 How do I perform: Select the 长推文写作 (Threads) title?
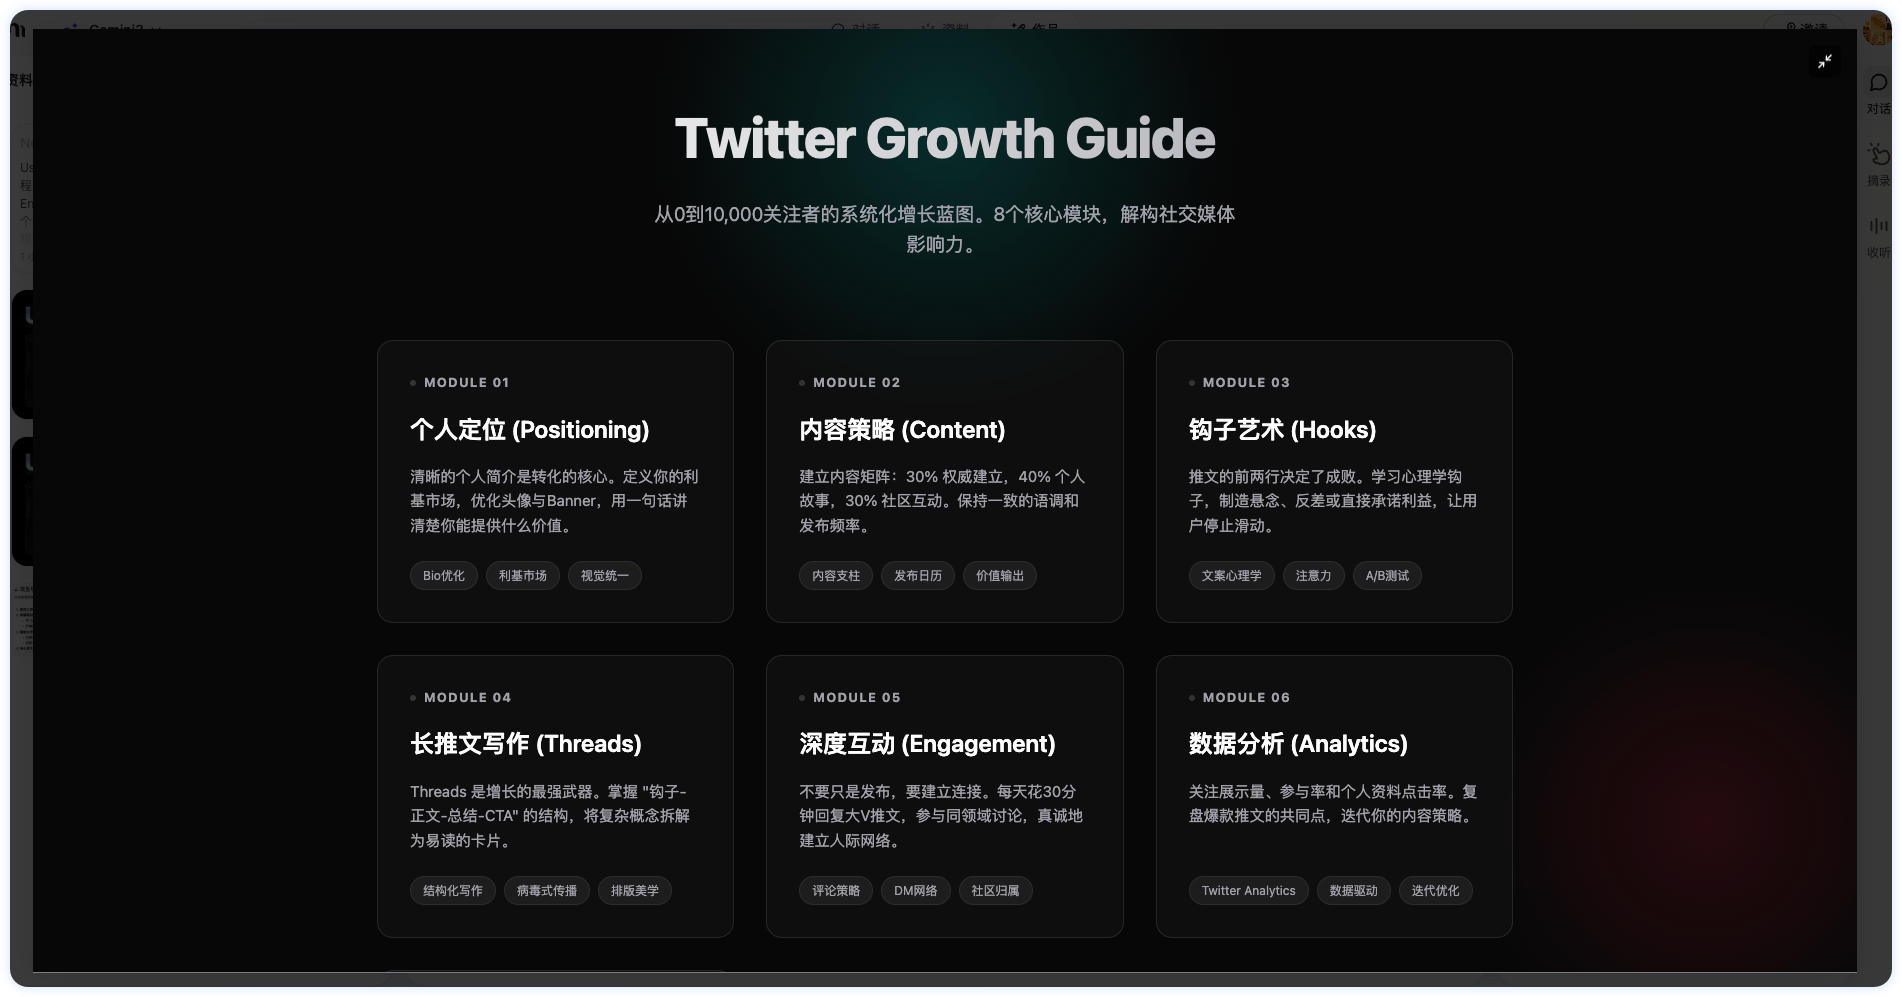pos(526,744)
